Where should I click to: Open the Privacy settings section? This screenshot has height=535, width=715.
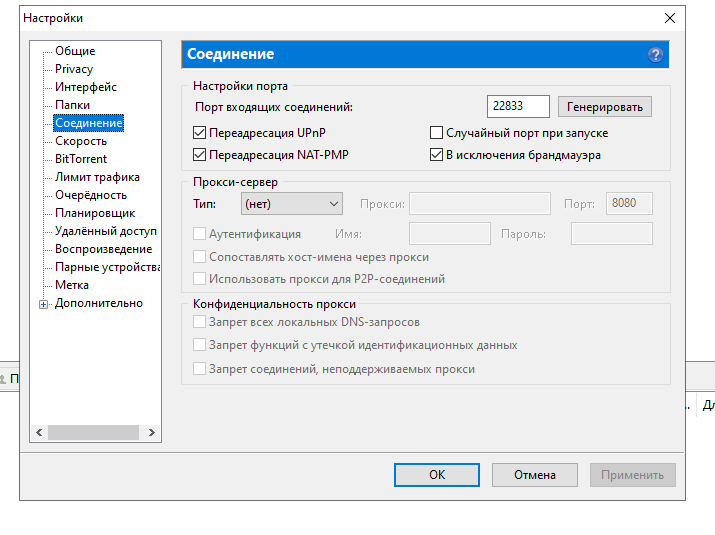[x=74, y=69]
